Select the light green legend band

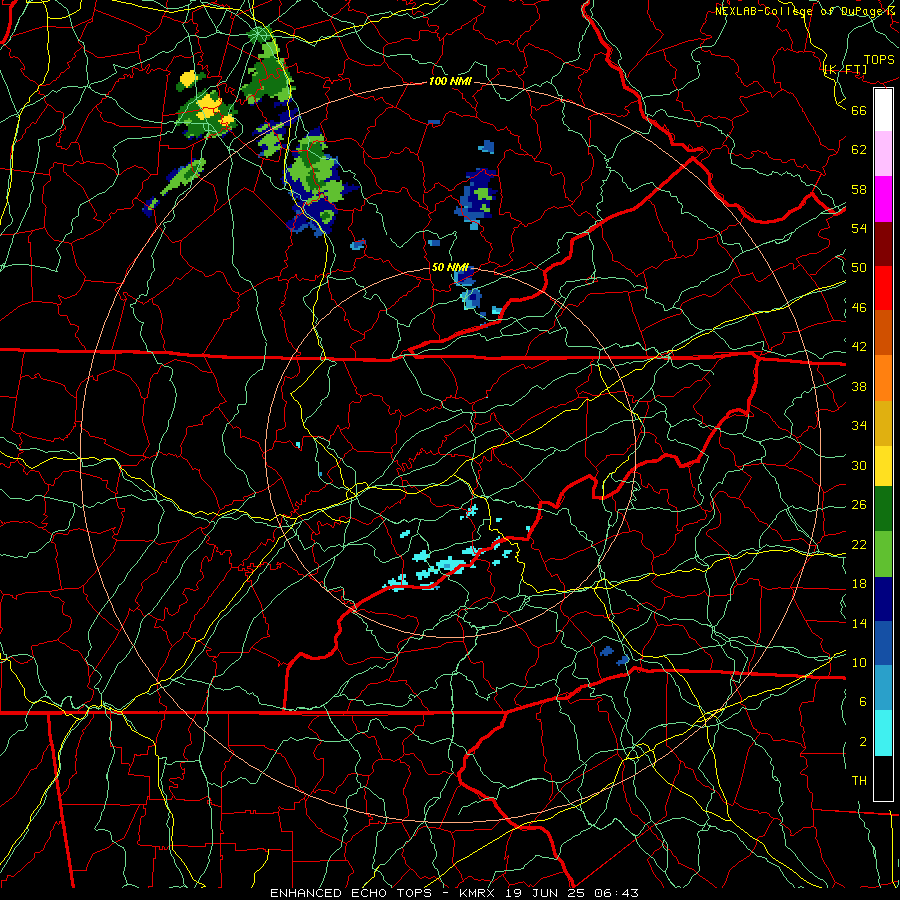pos(883,554)
